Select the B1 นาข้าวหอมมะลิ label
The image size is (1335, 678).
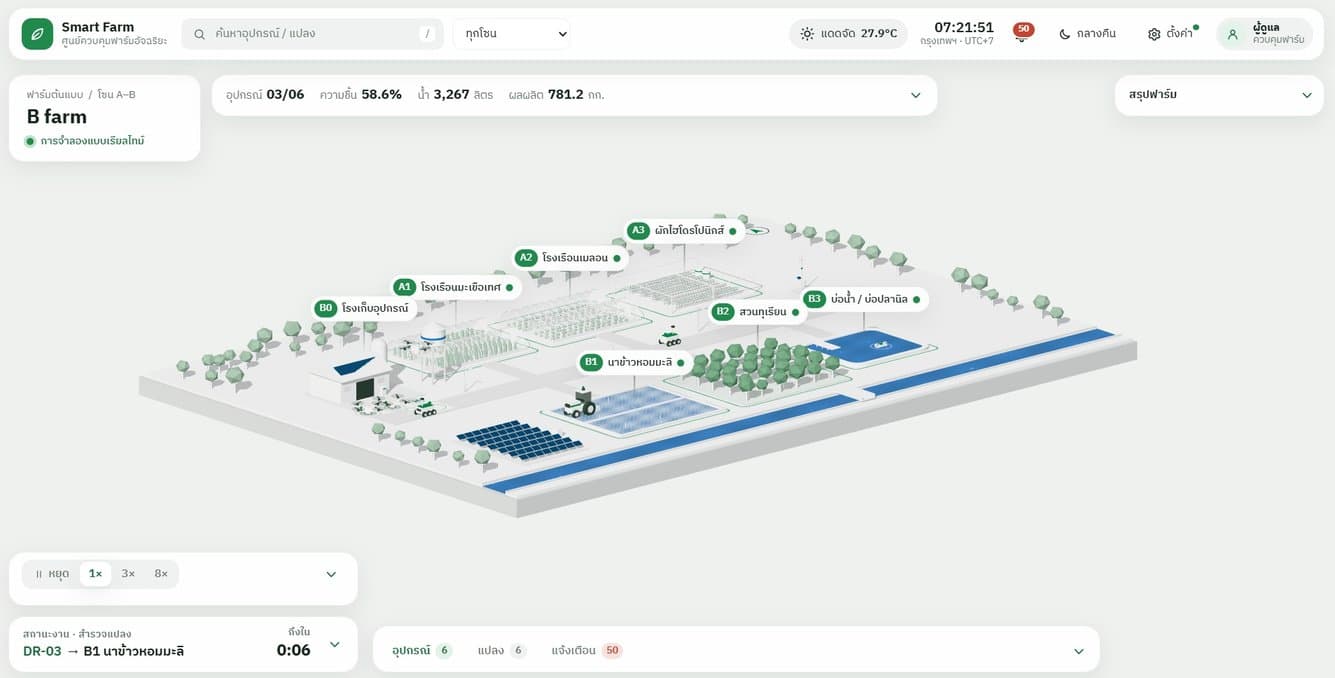point(636,362)
